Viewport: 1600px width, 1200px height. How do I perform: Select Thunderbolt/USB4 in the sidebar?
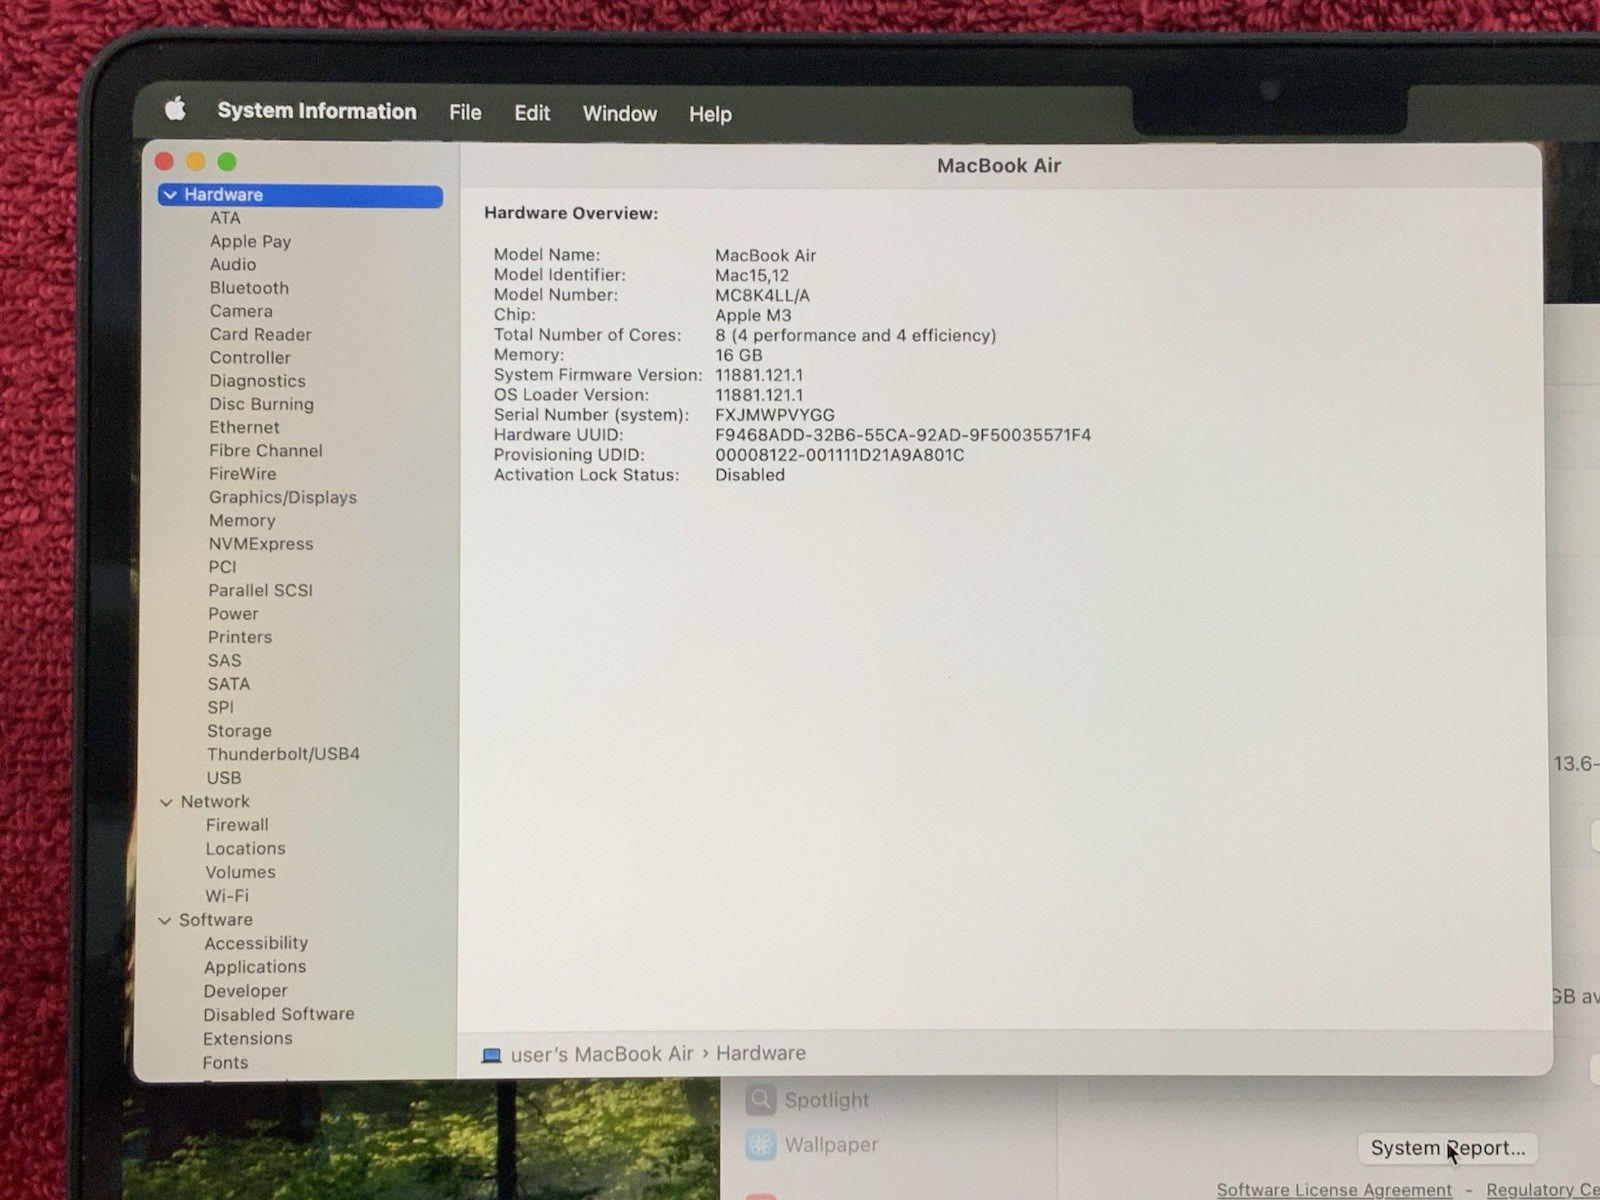(x=283, y=754)
